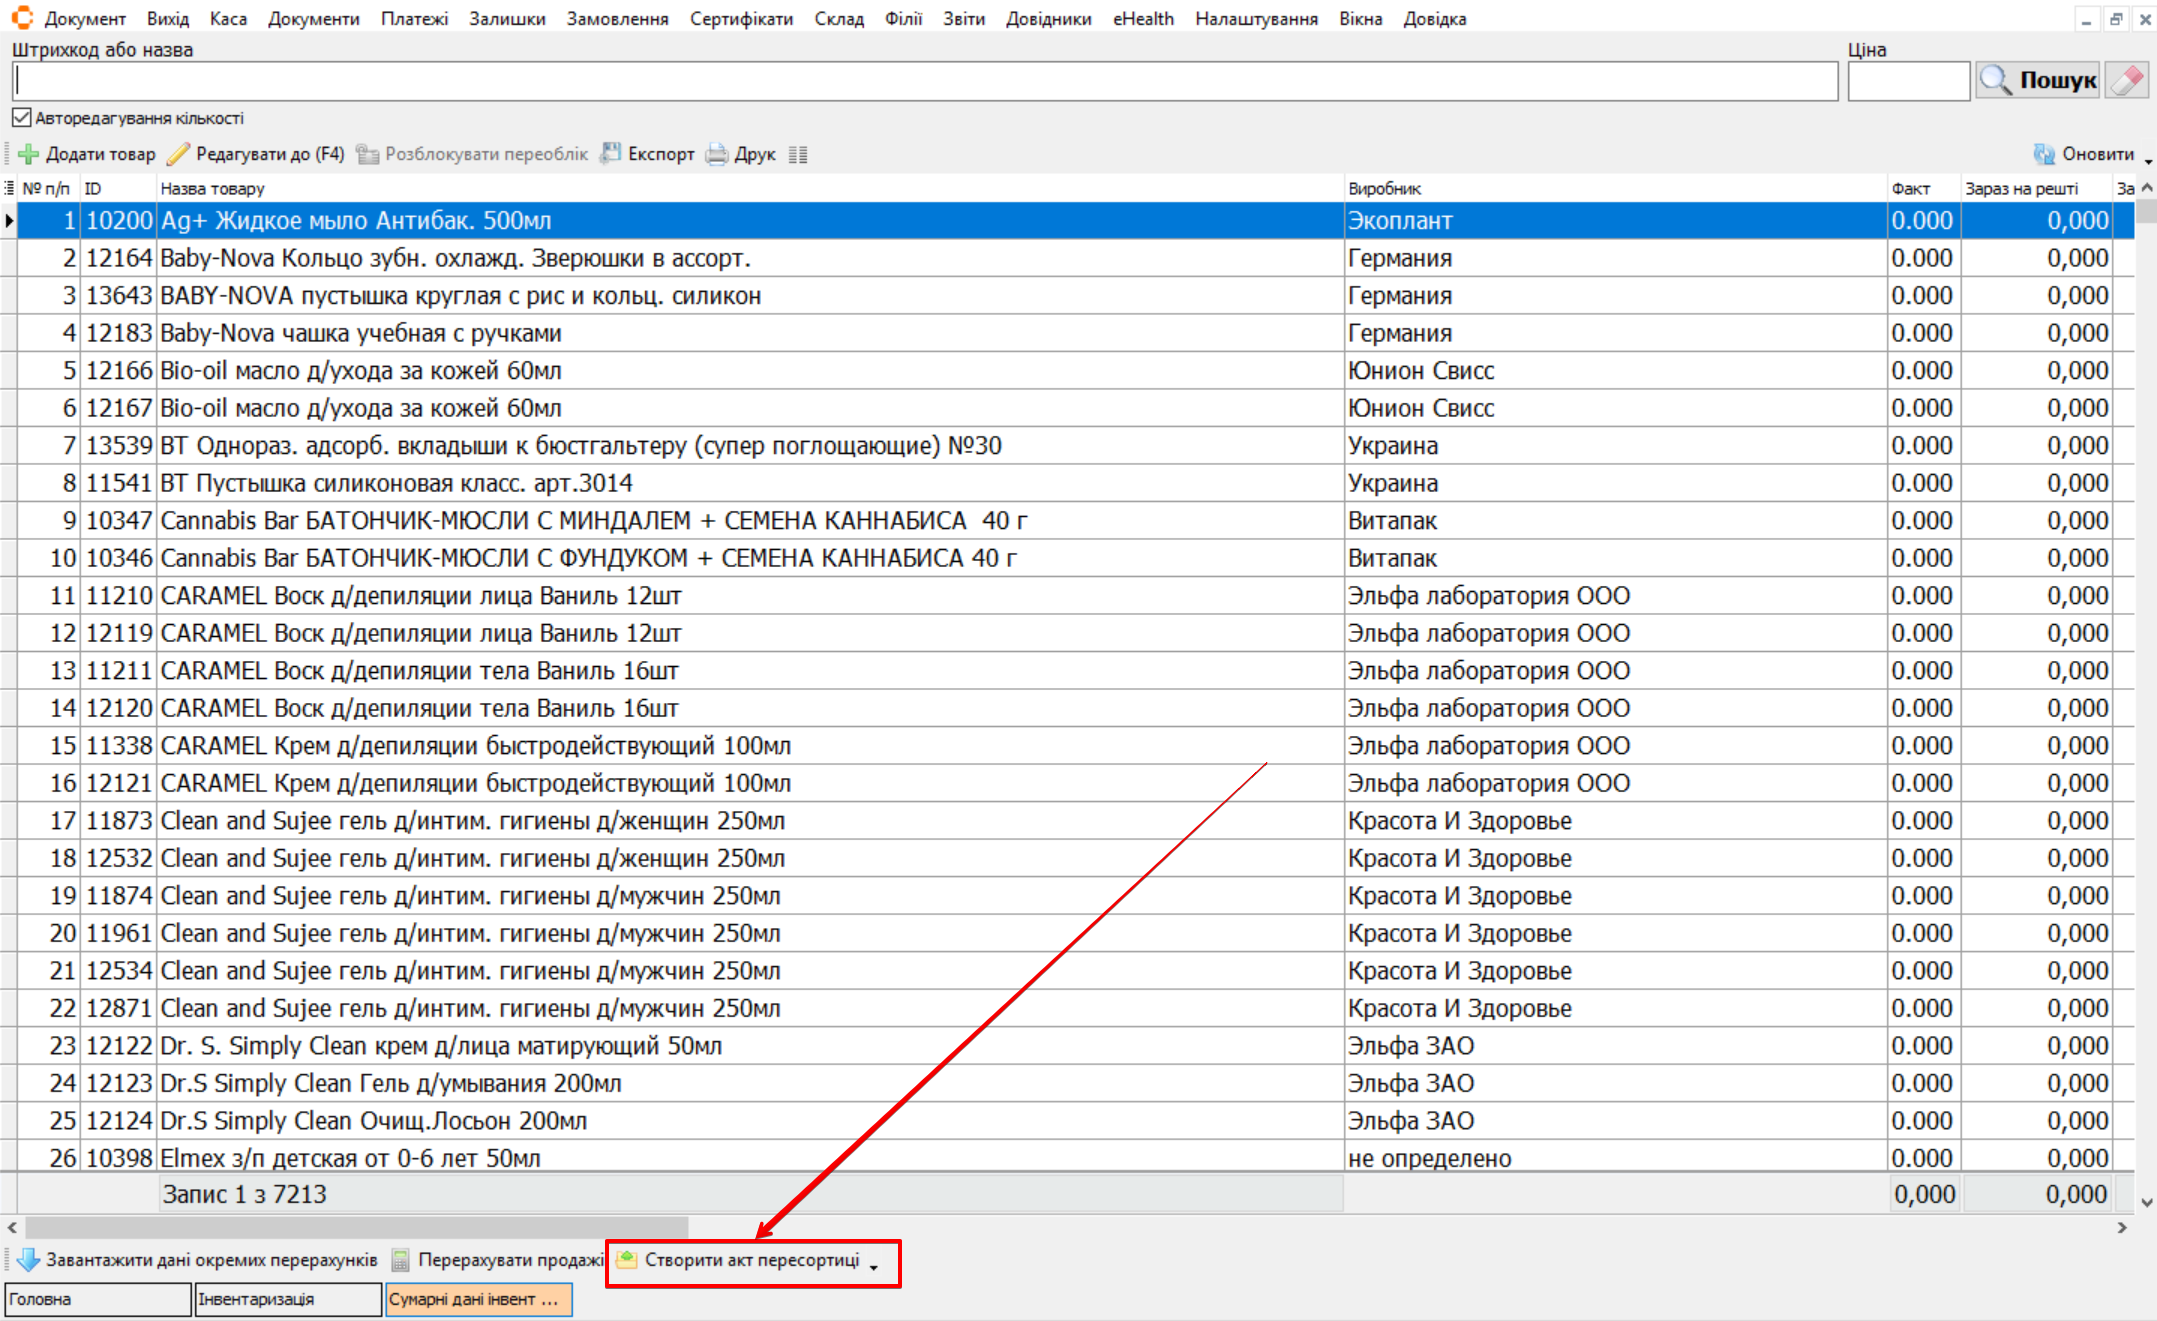Toggle Авторедагування кількості checkbox

pyautogui.click(x=22, y=118)
